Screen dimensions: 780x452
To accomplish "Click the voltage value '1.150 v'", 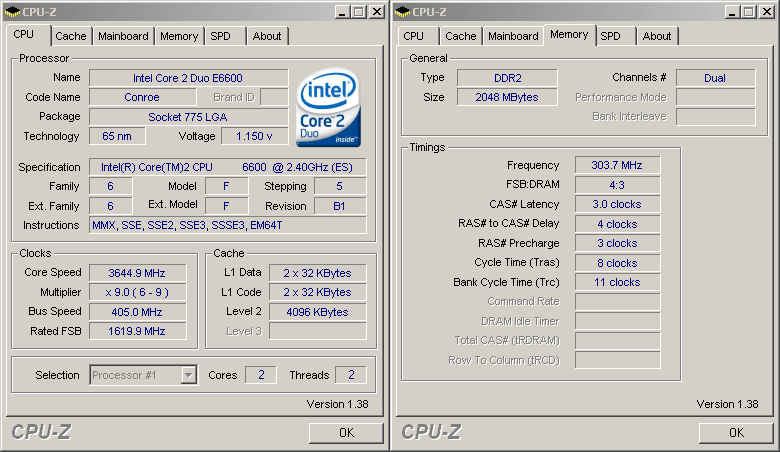I will (254, 136).
